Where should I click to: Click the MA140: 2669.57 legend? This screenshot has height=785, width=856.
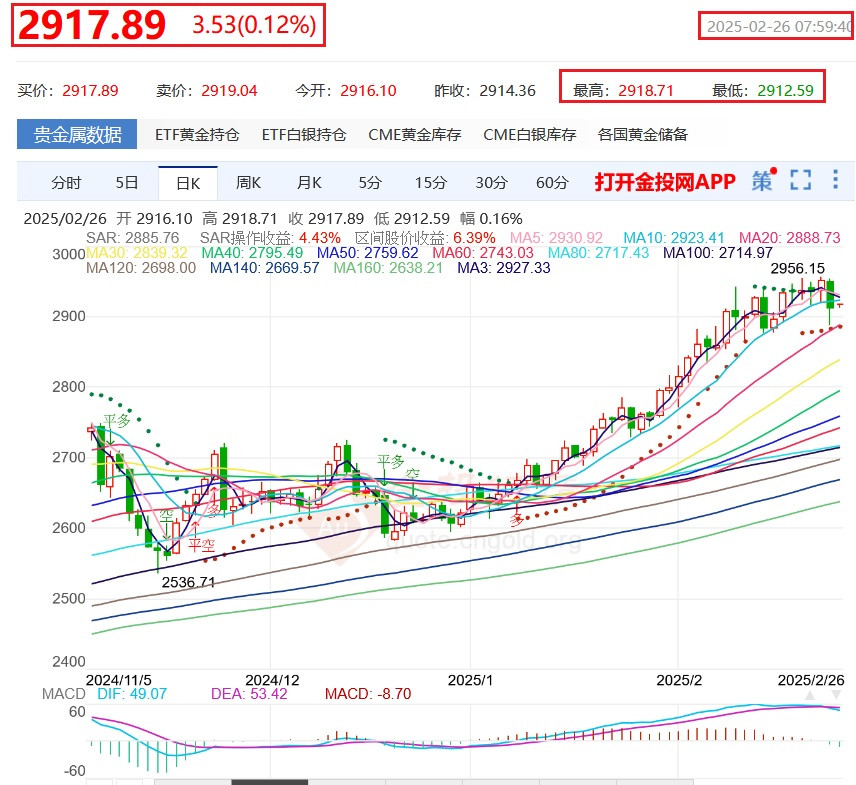(x=265, y=268)
